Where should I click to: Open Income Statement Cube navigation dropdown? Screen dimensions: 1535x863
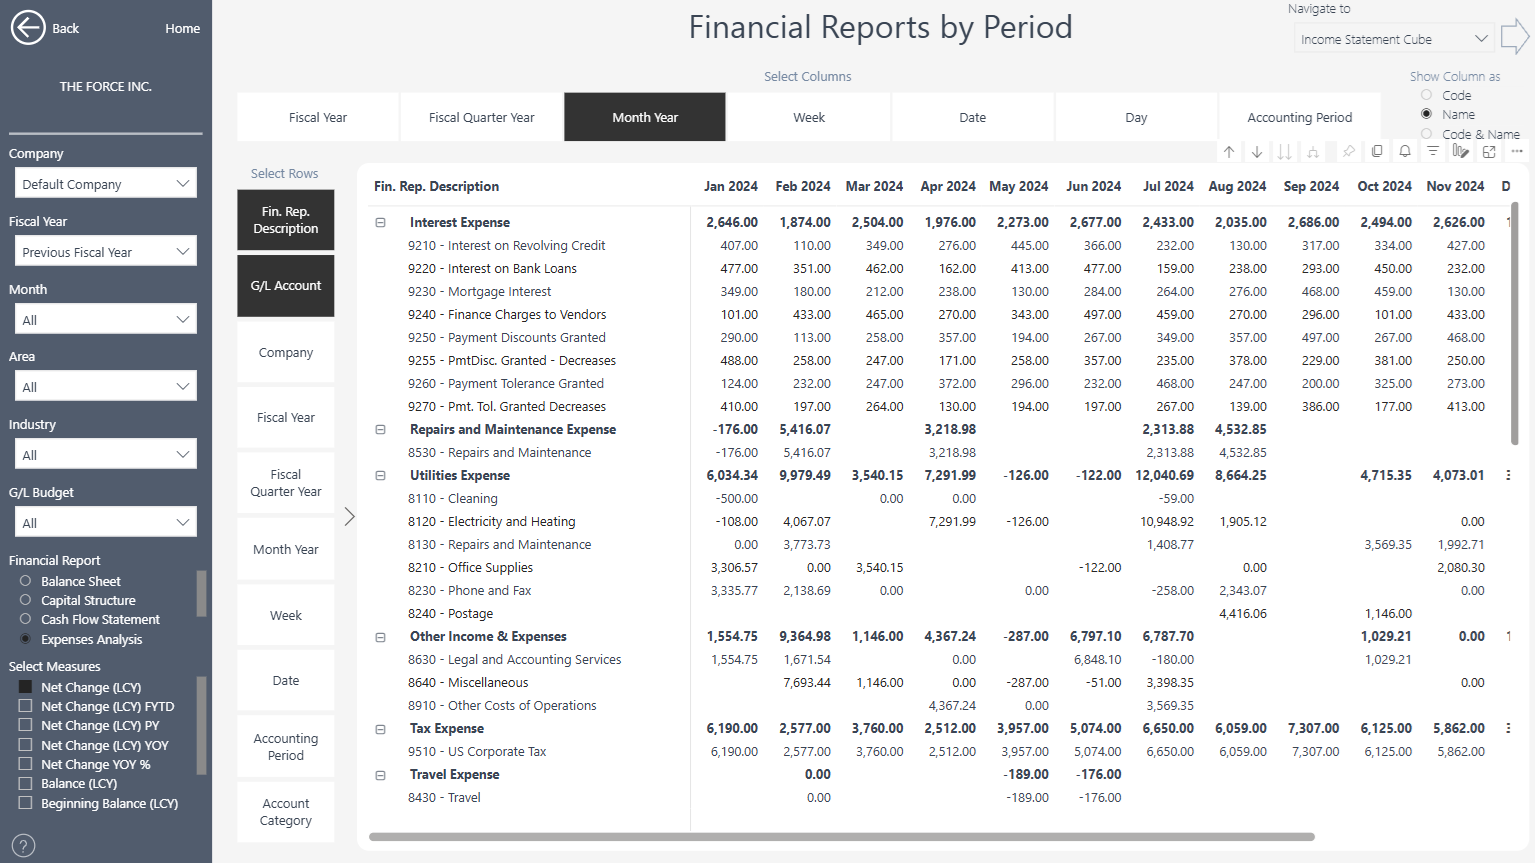(1393, 39)
